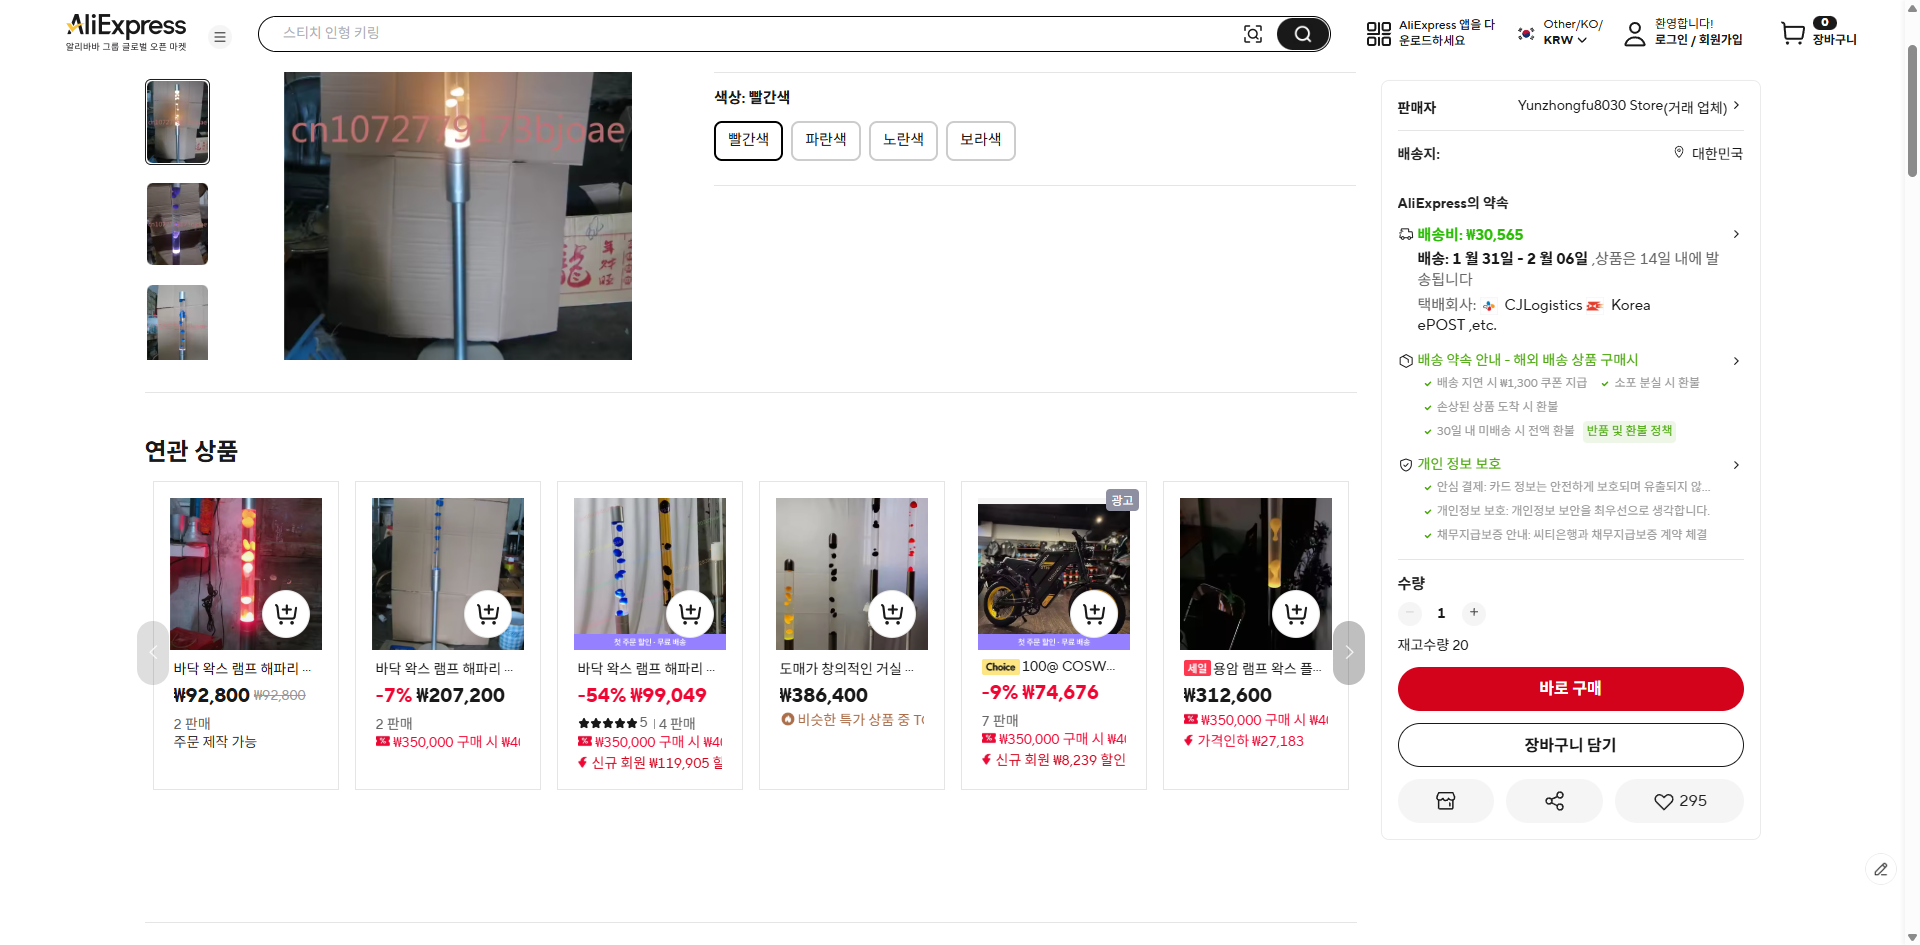Click the QR code app download icon
1920x945 pixels.
point(1378,34)
